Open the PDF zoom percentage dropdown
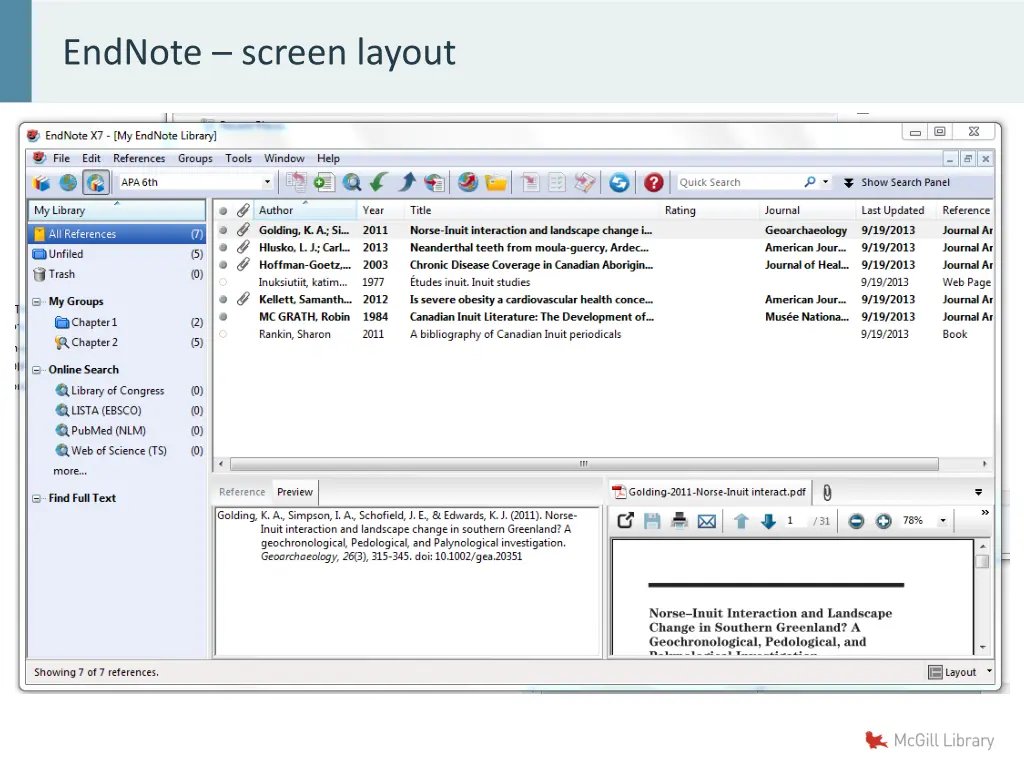Image resolution: width=1024 pixels, height=768 pixels. pyautogui.click(x=942, y=521)
